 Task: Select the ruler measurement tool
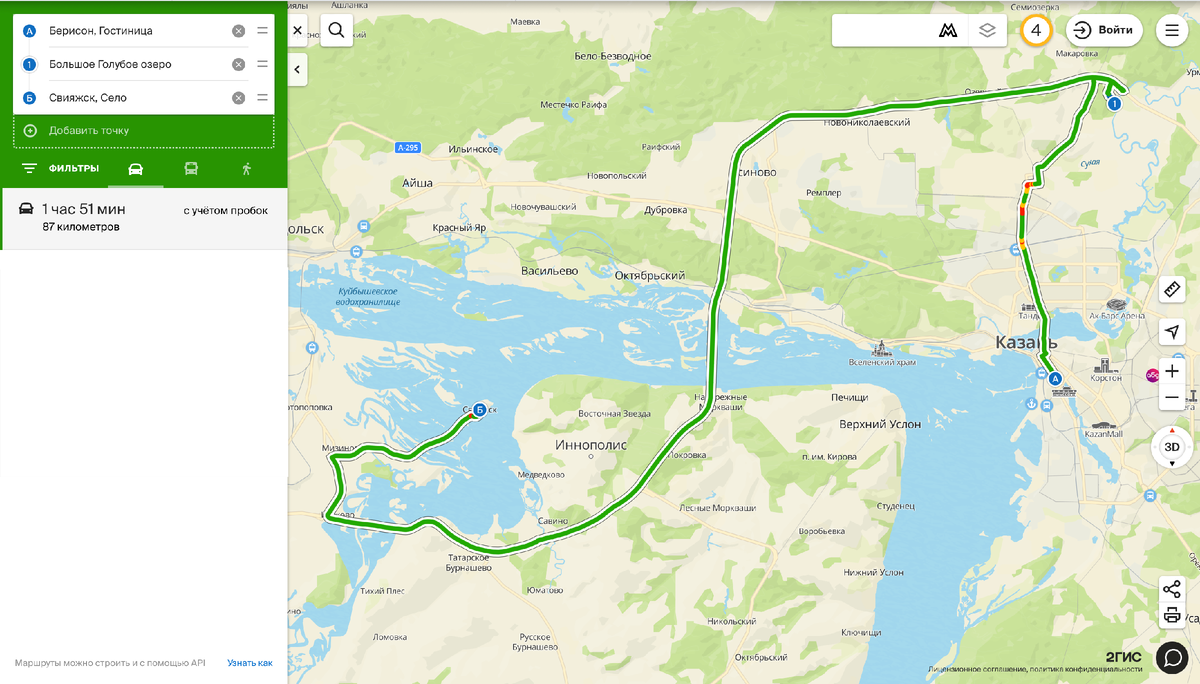click(1172, 289)
